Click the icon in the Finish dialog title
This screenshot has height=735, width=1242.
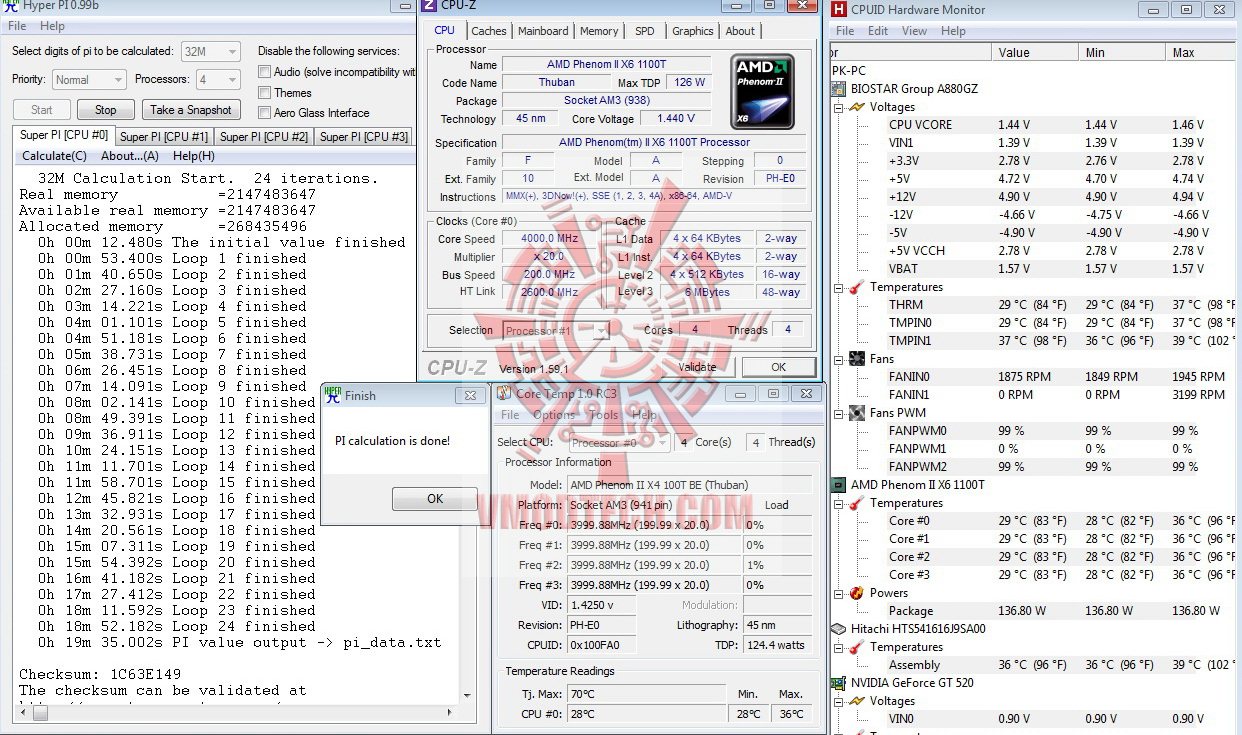[x=331, y=395]
